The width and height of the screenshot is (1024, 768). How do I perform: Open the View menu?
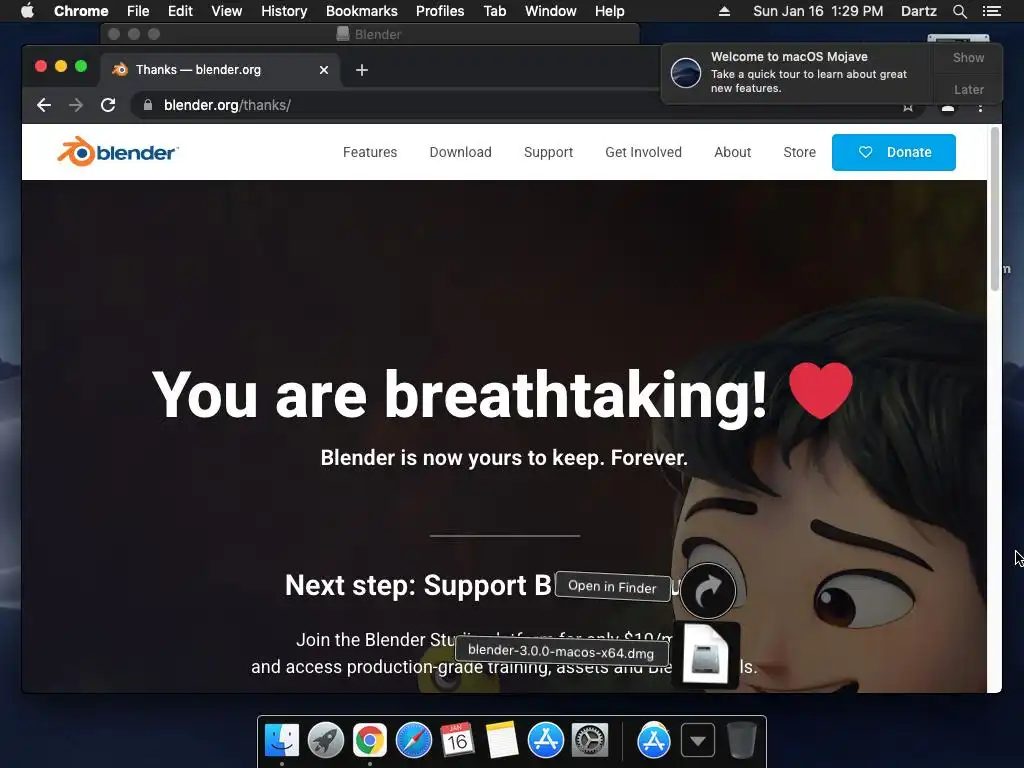227,11
